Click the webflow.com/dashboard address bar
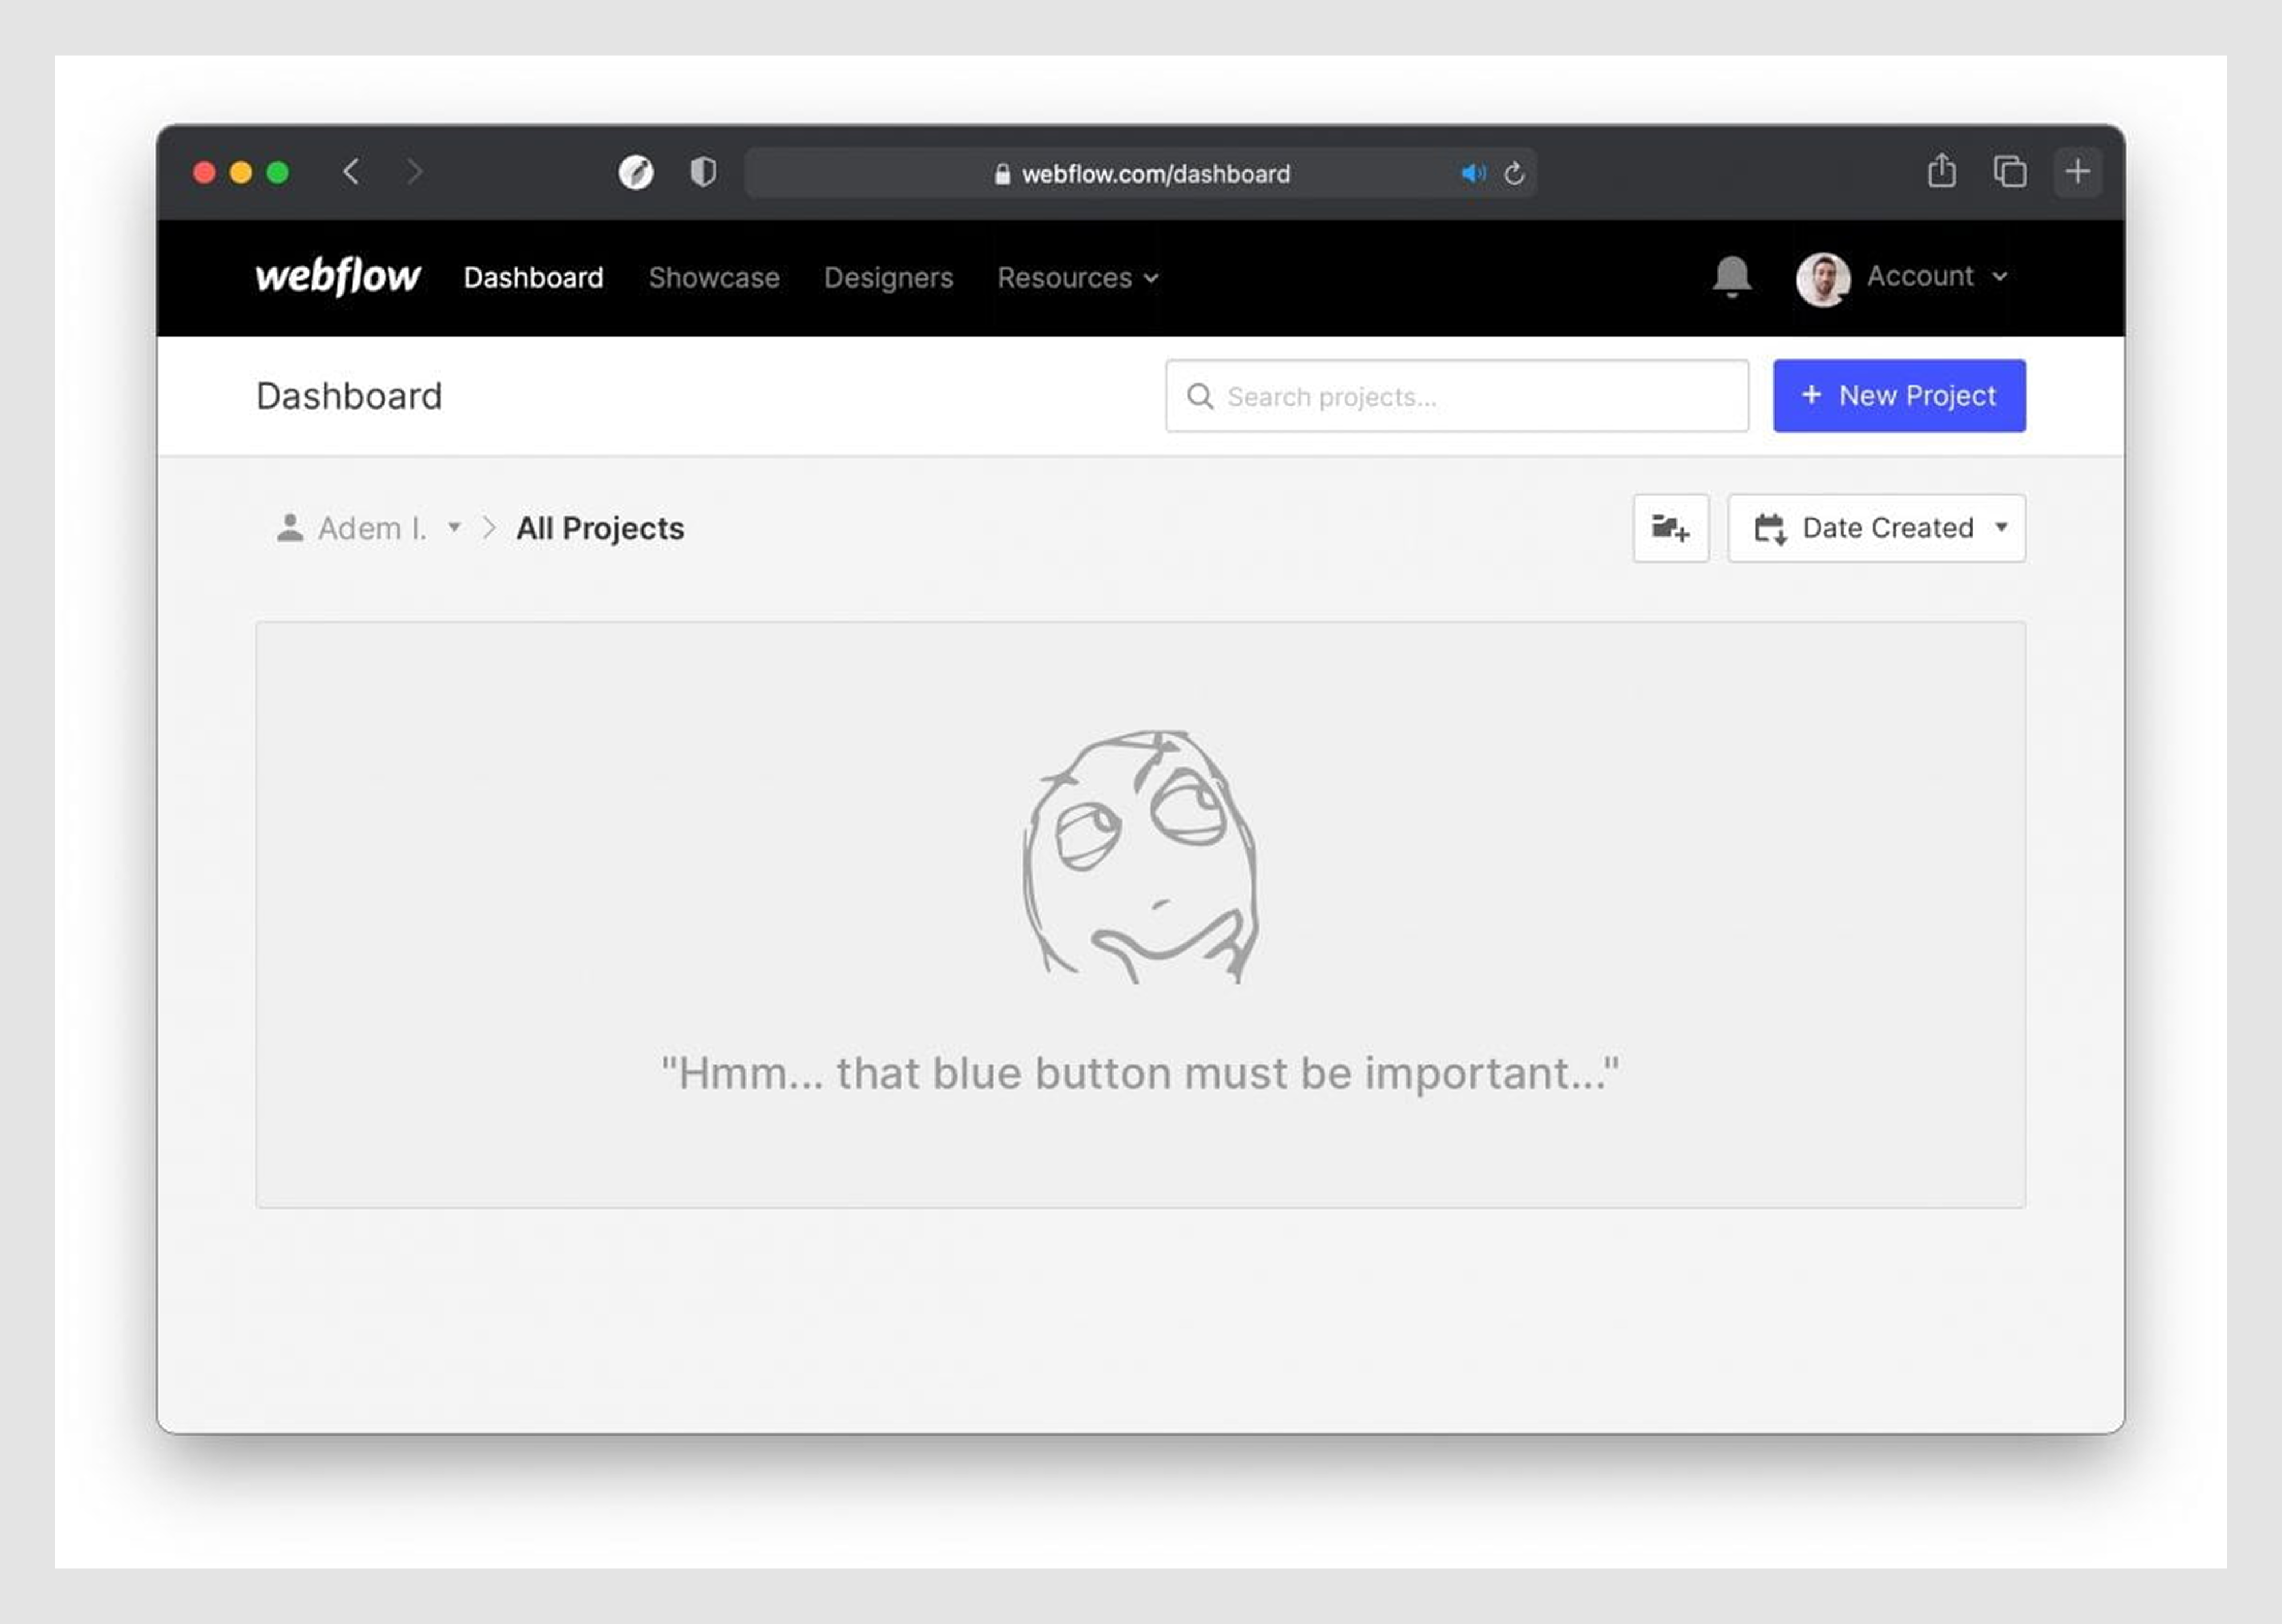 [x=1140, y=173]
